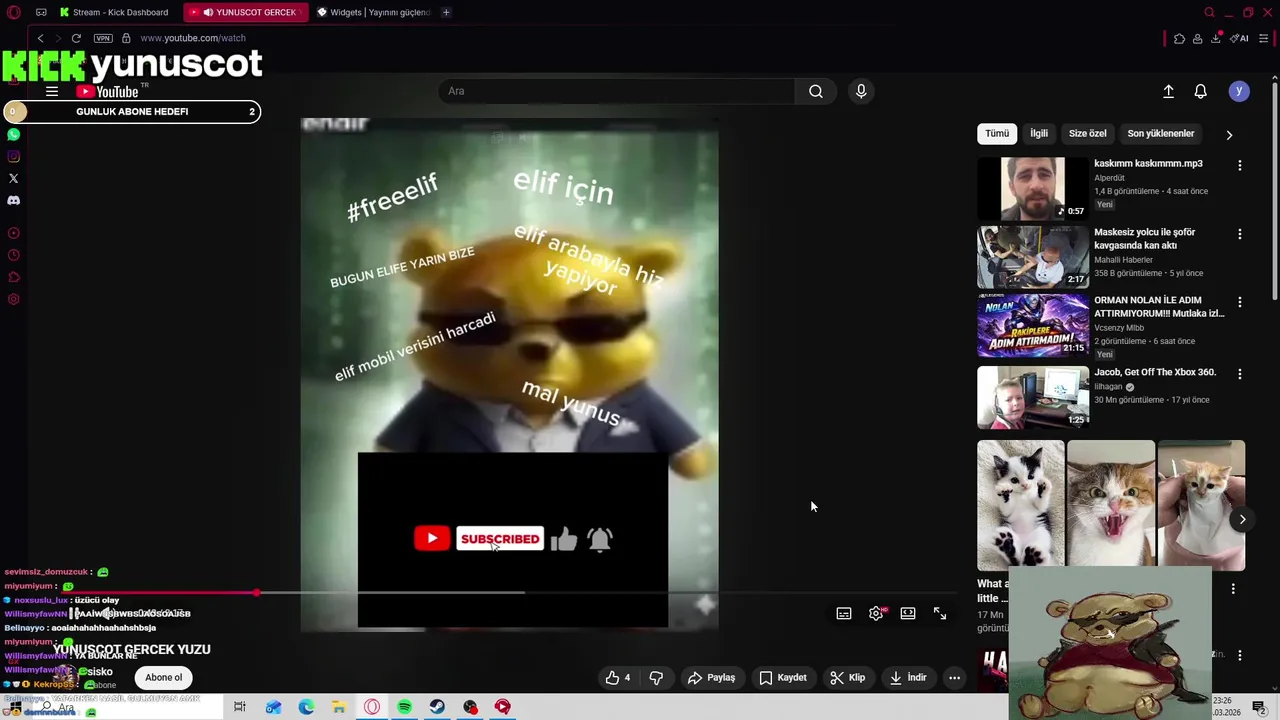Image resolution: width=1280 pixels, height=720 pixels.
Task: Expand more filter chips with right chevron
Action: [1229, 134]
